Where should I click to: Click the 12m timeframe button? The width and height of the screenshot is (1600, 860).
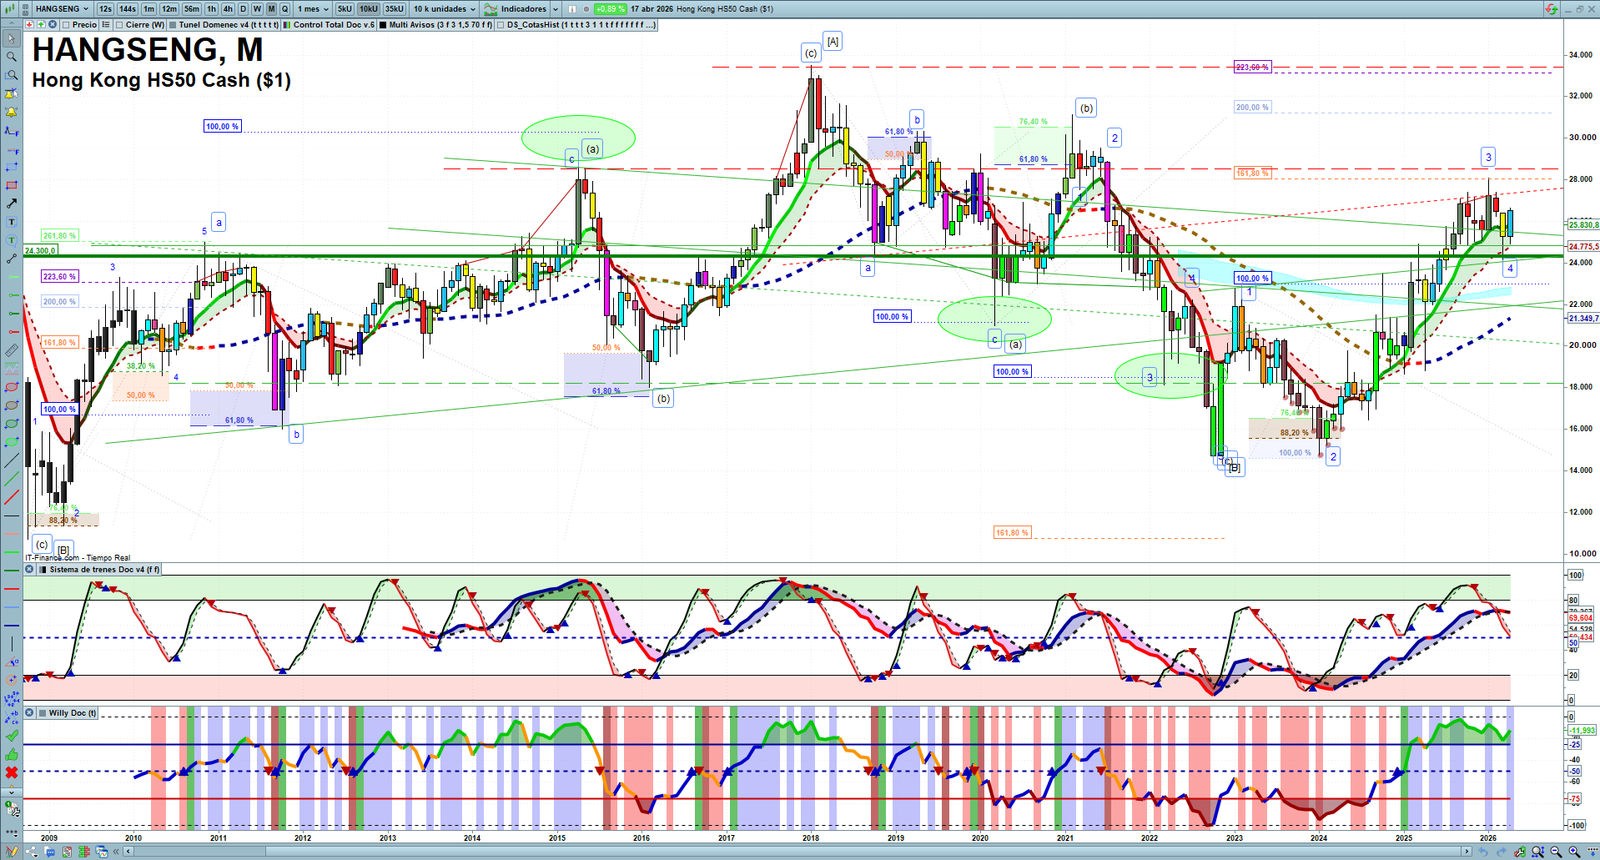[169, 9]
